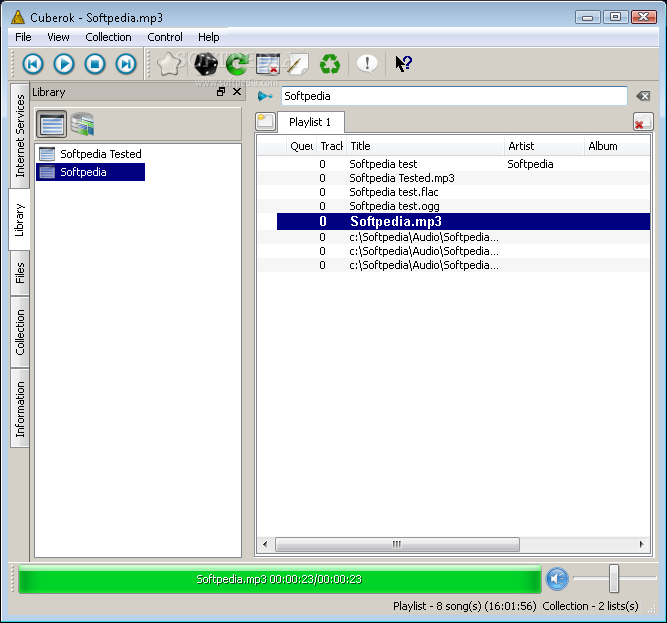The width and height of the screenshot is (667, 623).
Task: Click the Previous track button
Action: click(33, 64)
